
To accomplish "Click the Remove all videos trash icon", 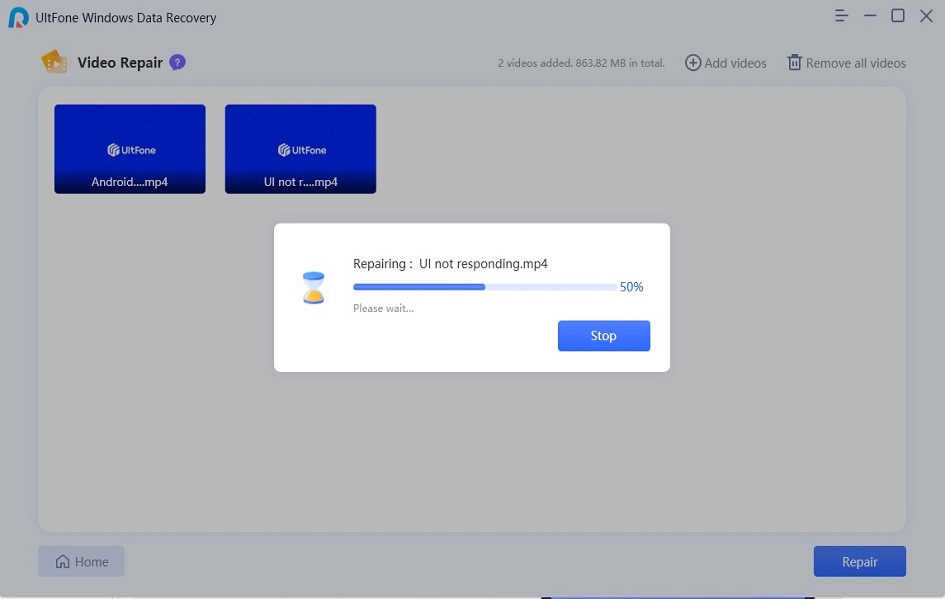I will point(794,63).
